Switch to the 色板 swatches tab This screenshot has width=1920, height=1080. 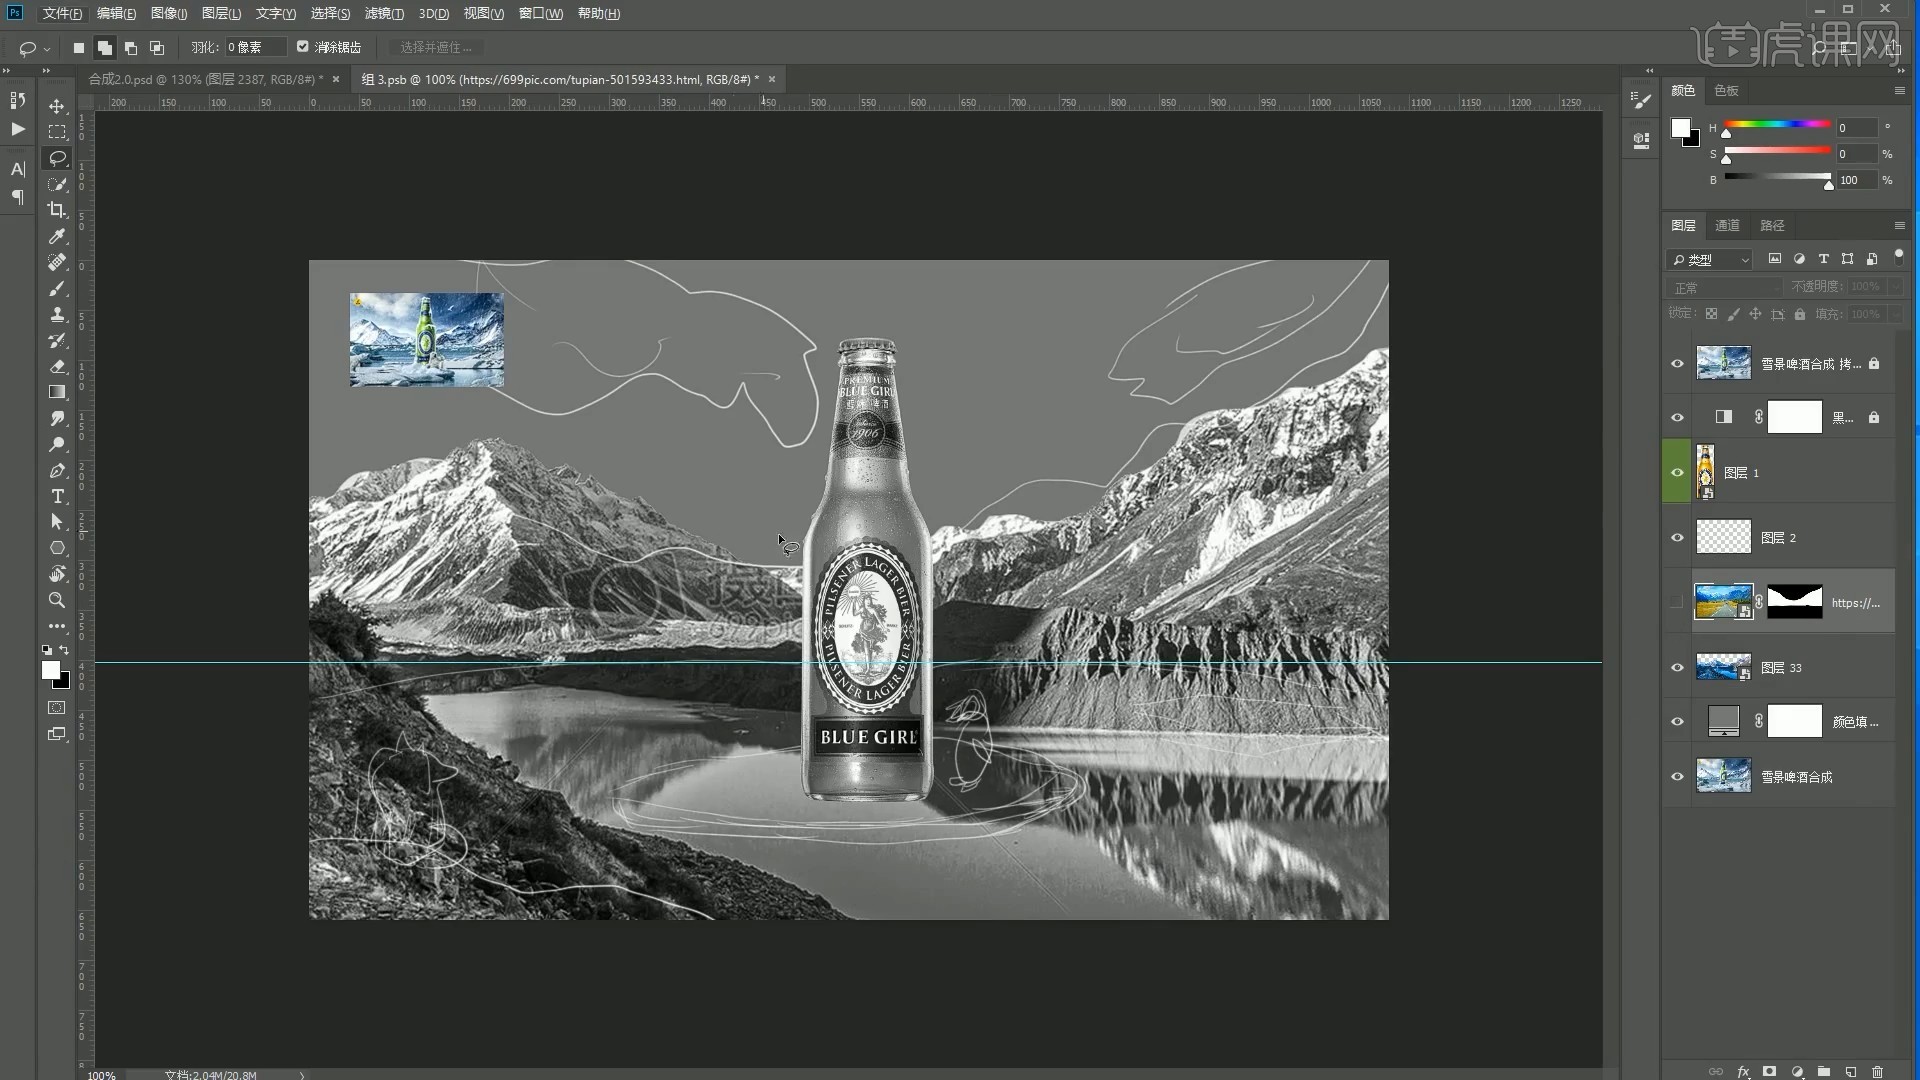pos(1726,90)
